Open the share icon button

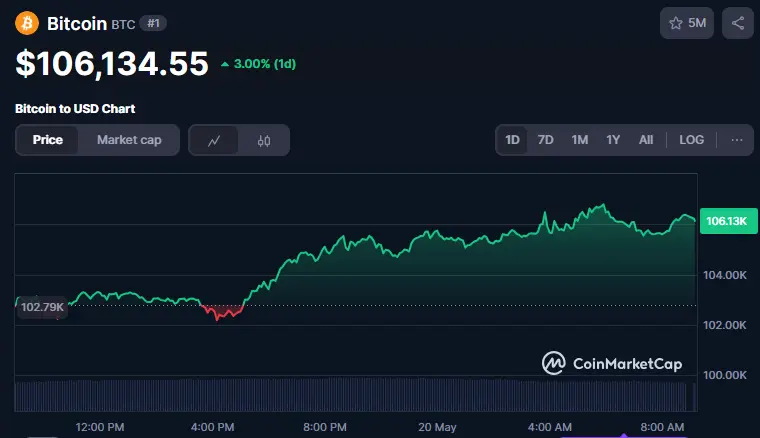pyautogui.click(x=738, y=23)
